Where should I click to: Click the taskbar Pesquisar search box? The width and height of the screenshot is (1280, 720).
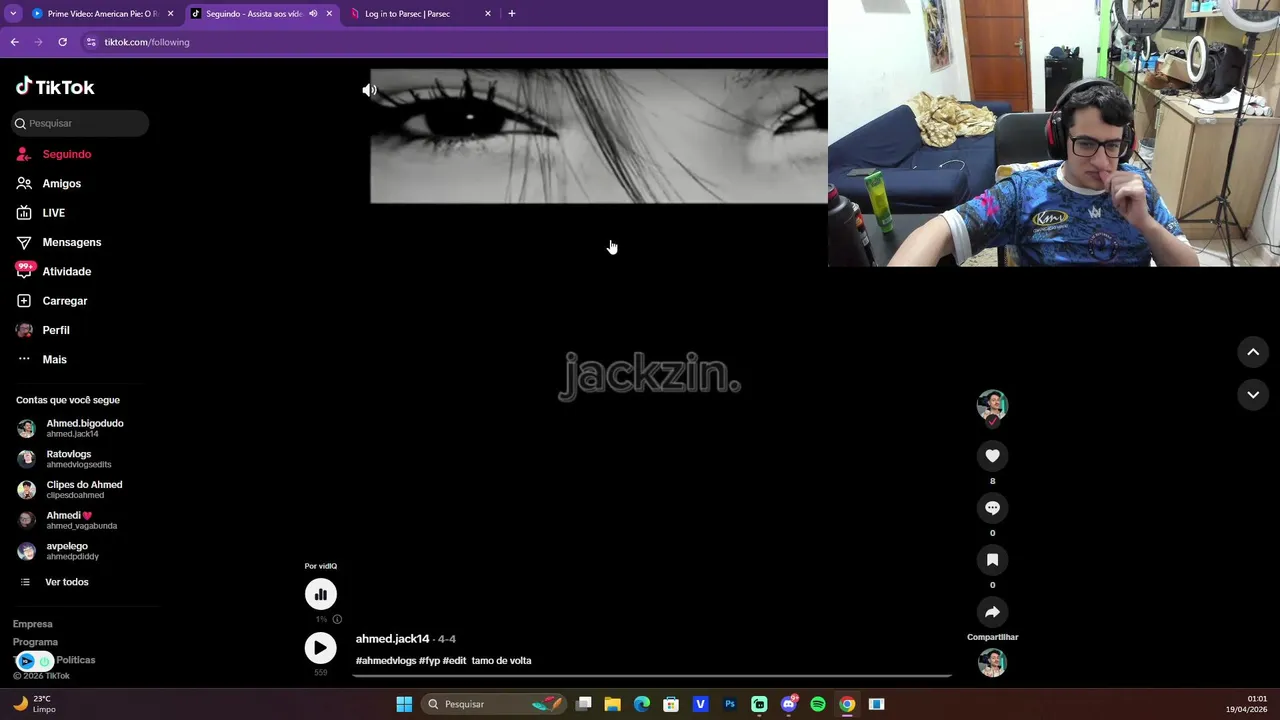tap(494, 704)
